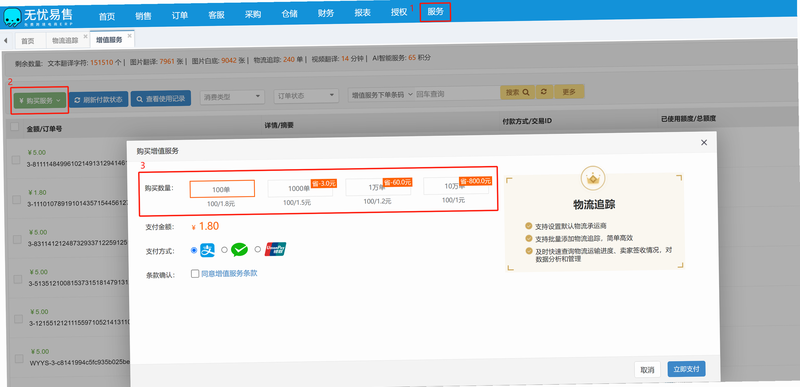Focus the 回车查询 search input
800x387 pixels.
click(457, 94)
